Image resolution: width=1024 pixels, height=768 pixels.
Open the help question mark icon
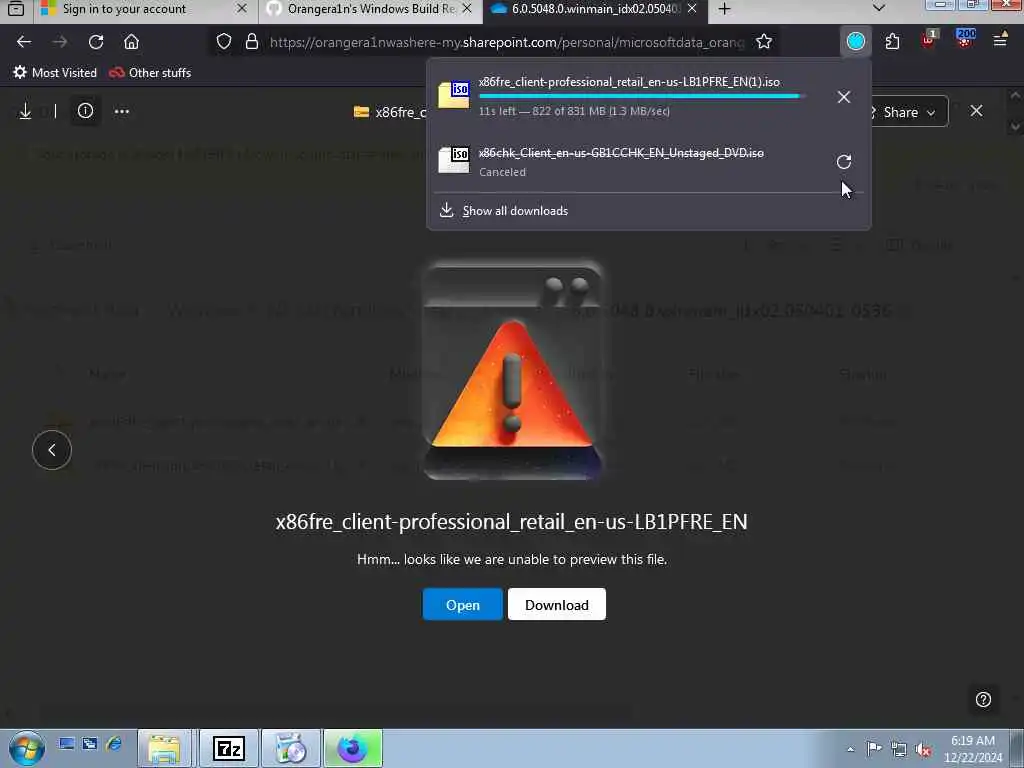point(983,699)
